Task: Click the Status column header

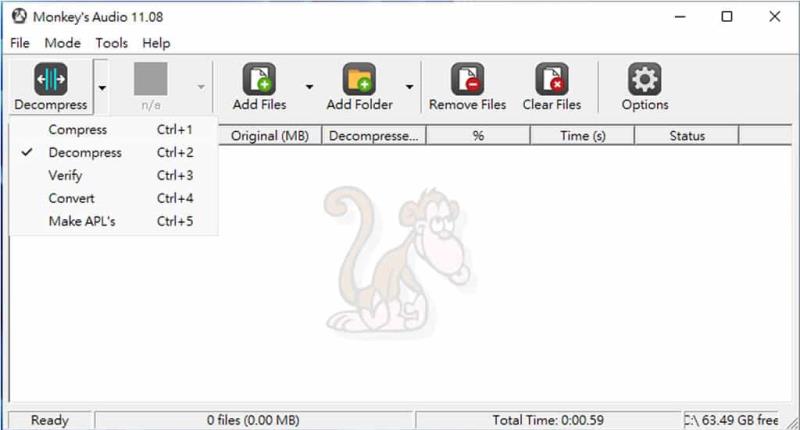Action: 687,136
